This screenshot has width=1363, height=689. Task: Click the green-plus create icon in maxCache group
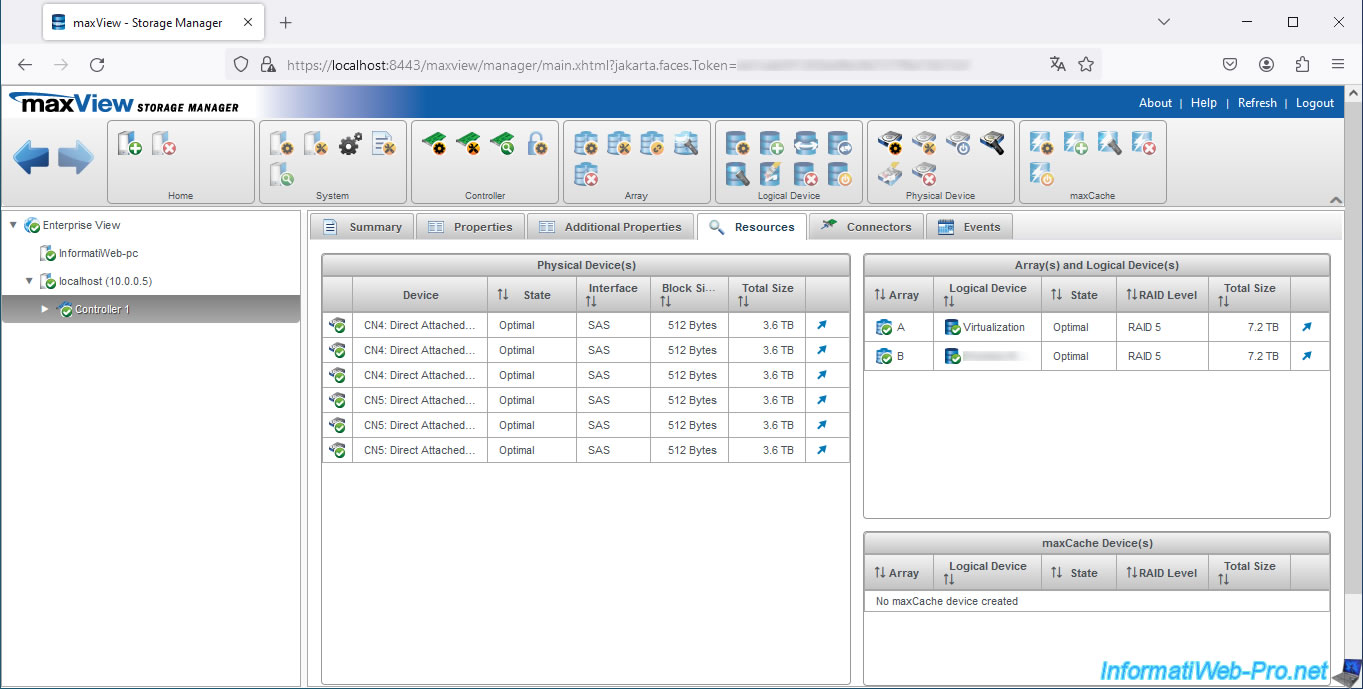click(x=1075, y=145)
